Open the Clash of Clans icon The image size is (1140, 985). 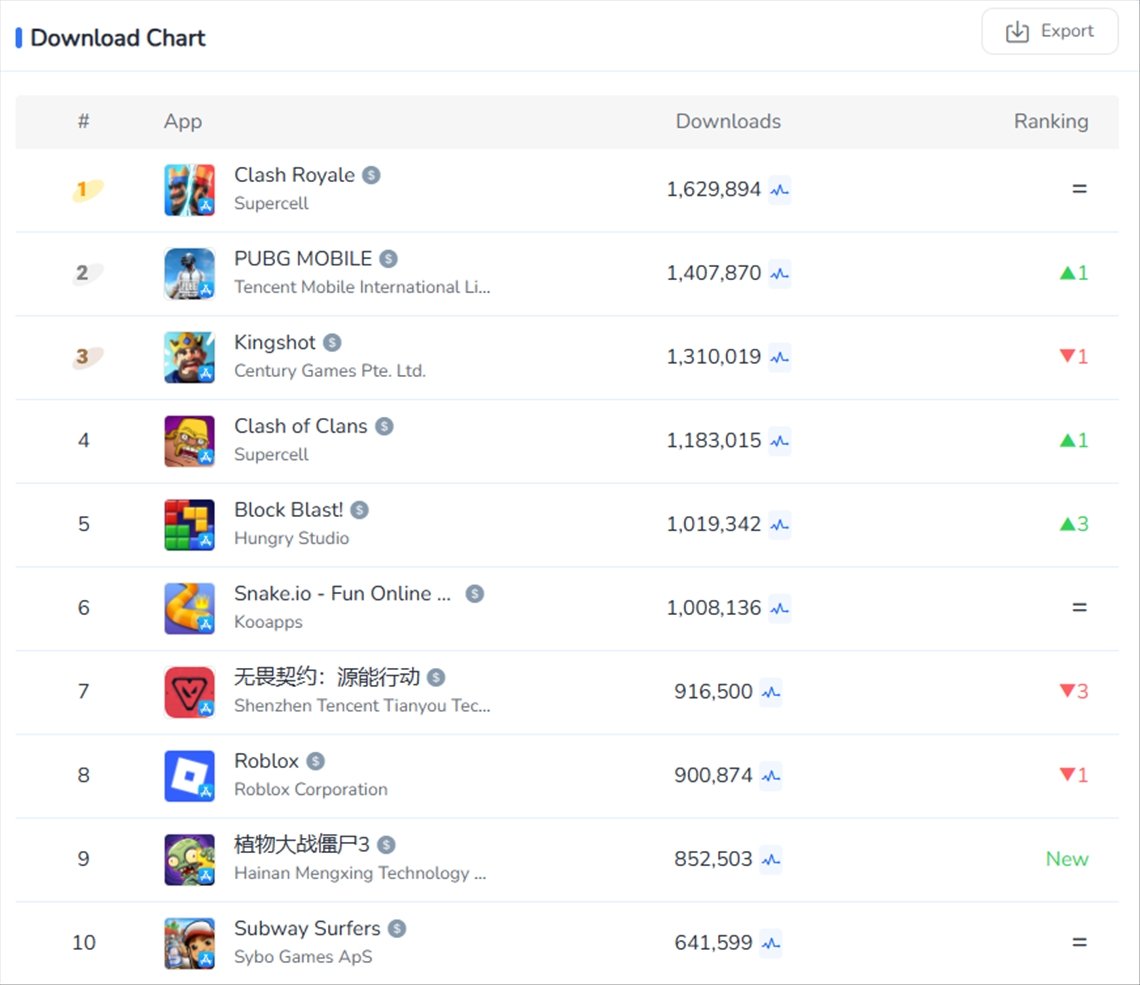(189, 441)
